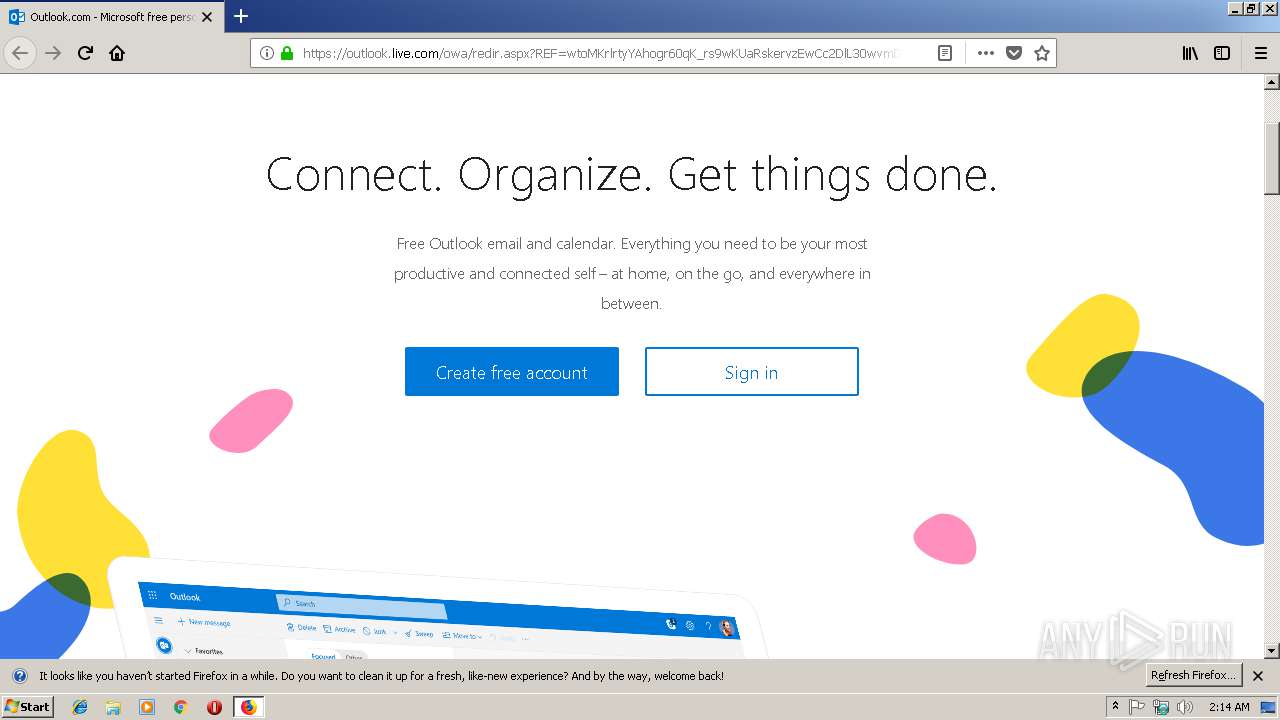Image resolution: width=1280 pixels, height=720 pixels.
Task: Open page actions three-dot menu
Action: (x=986, y=53)
